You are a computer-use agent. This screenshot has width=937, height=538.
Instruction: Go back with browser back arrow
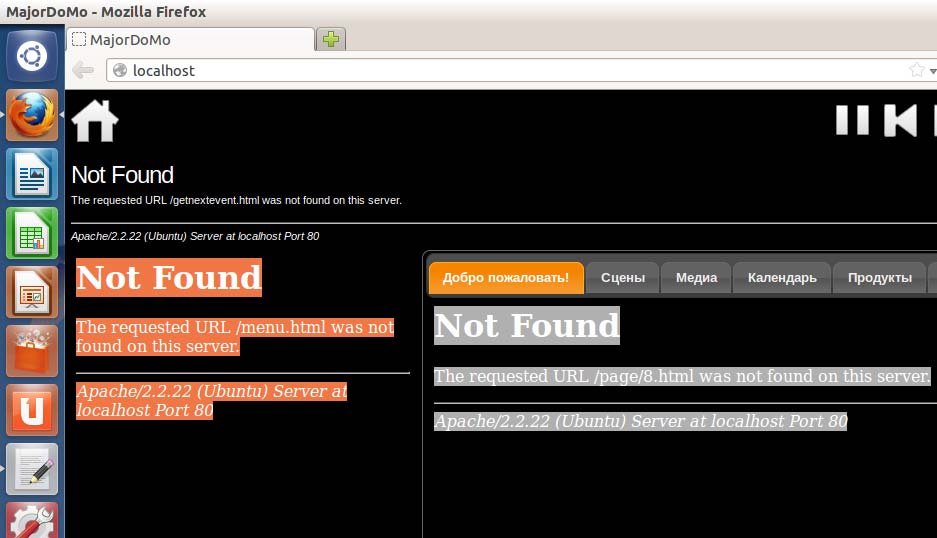(83, 71)
